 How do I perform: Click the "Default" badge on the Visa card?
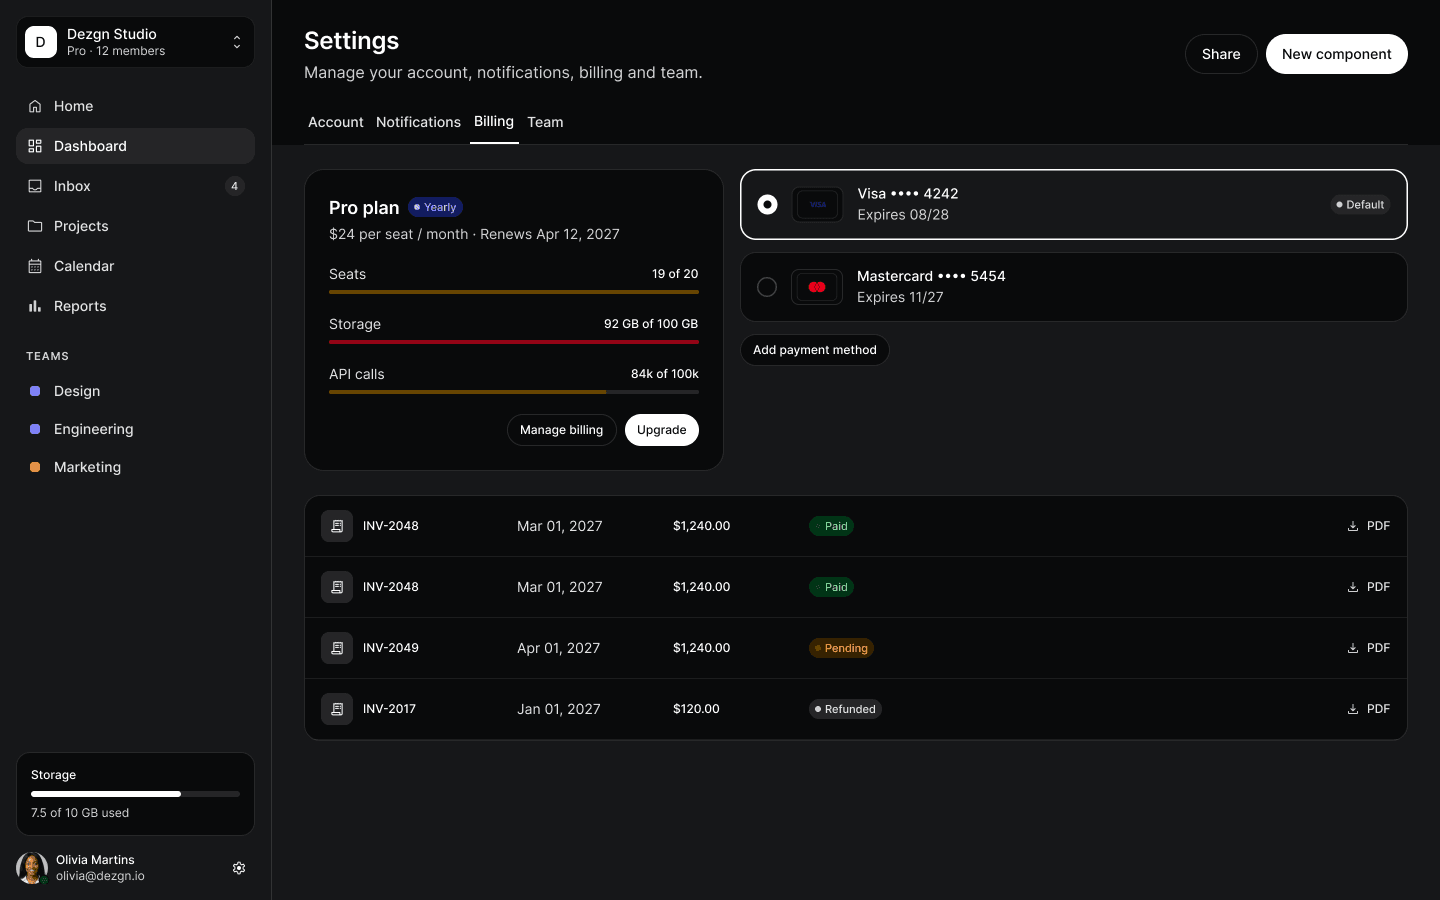(1360, 205)
